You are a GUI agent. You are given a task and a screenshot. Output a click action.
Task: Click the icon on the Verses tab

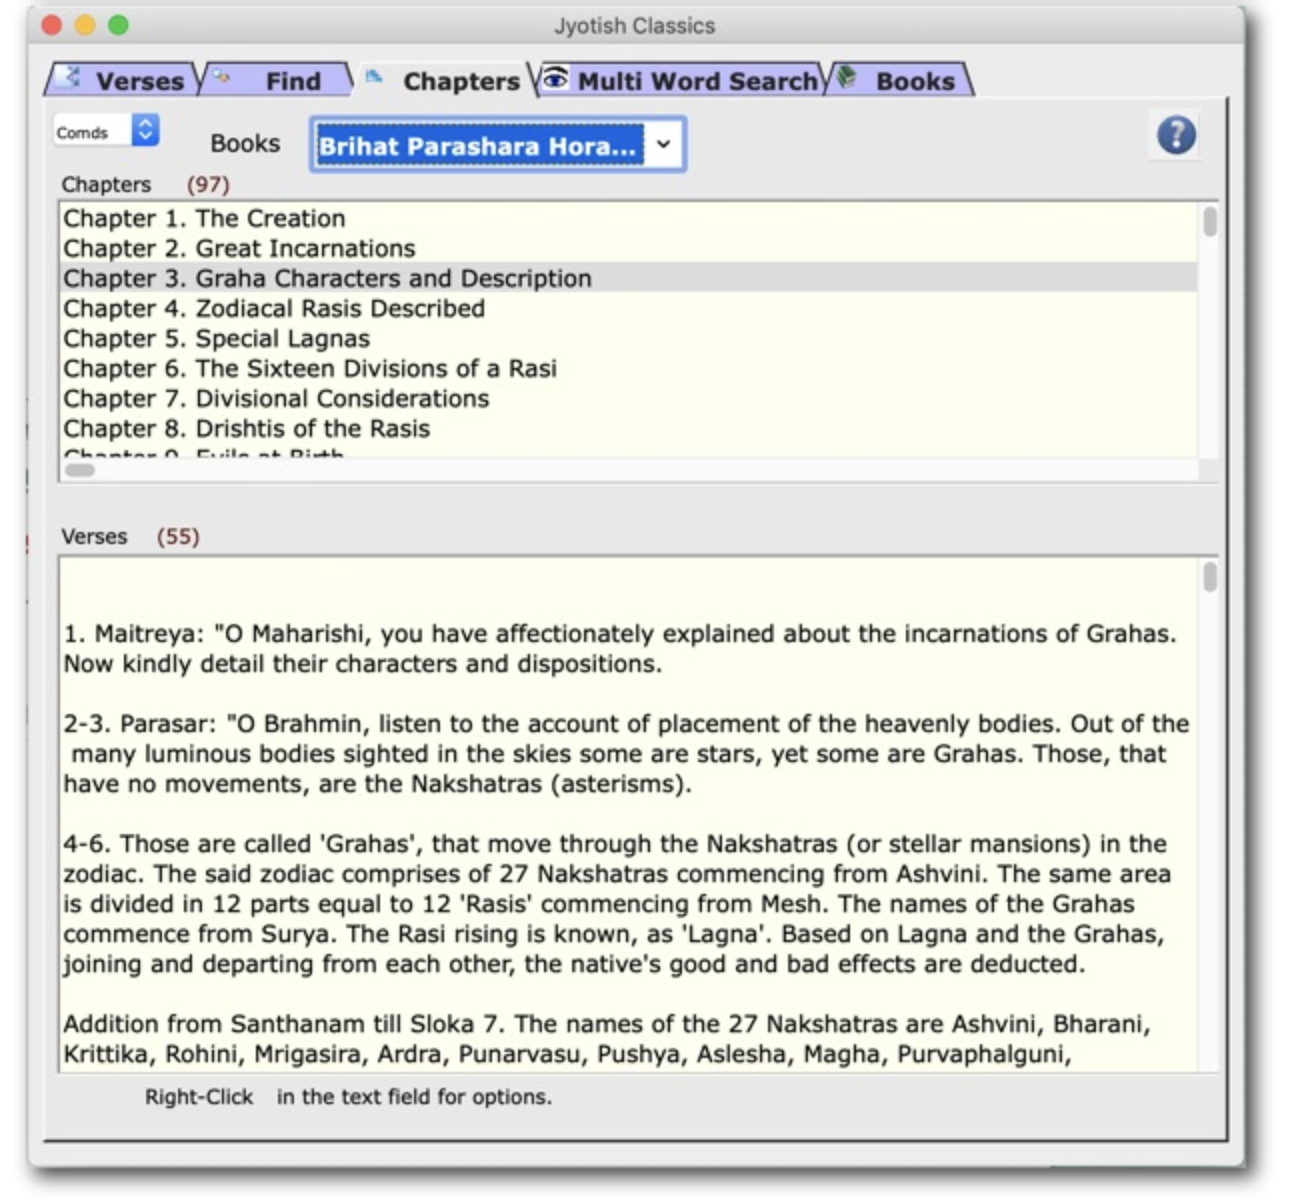(x=70, y=77)
